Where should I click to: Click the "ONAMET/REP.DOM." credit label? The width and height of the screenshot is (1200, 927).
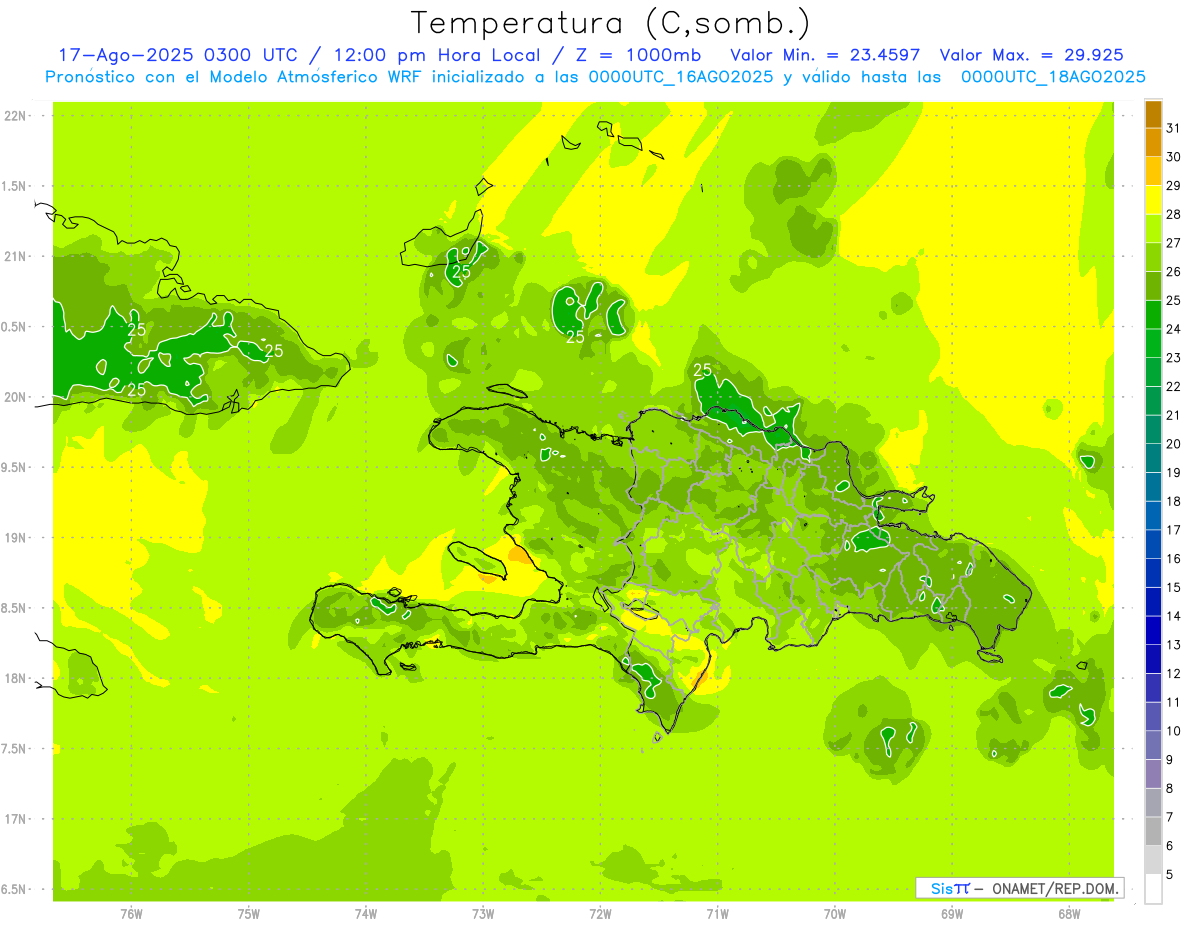(1055, 888)
